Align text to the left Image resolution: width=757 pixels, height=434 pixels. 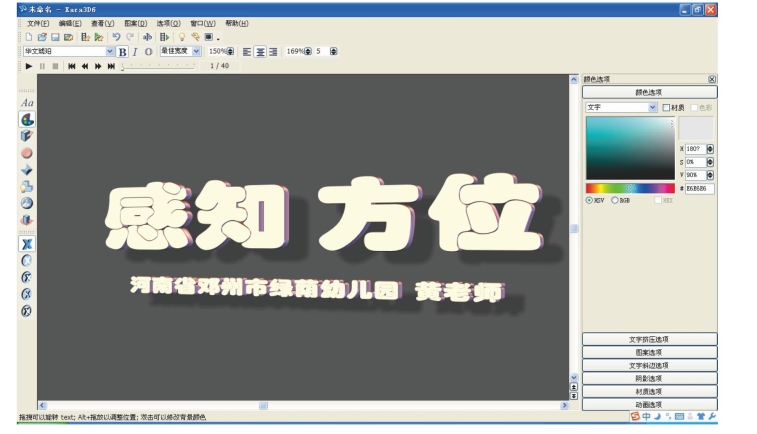(x=247, y=52)
